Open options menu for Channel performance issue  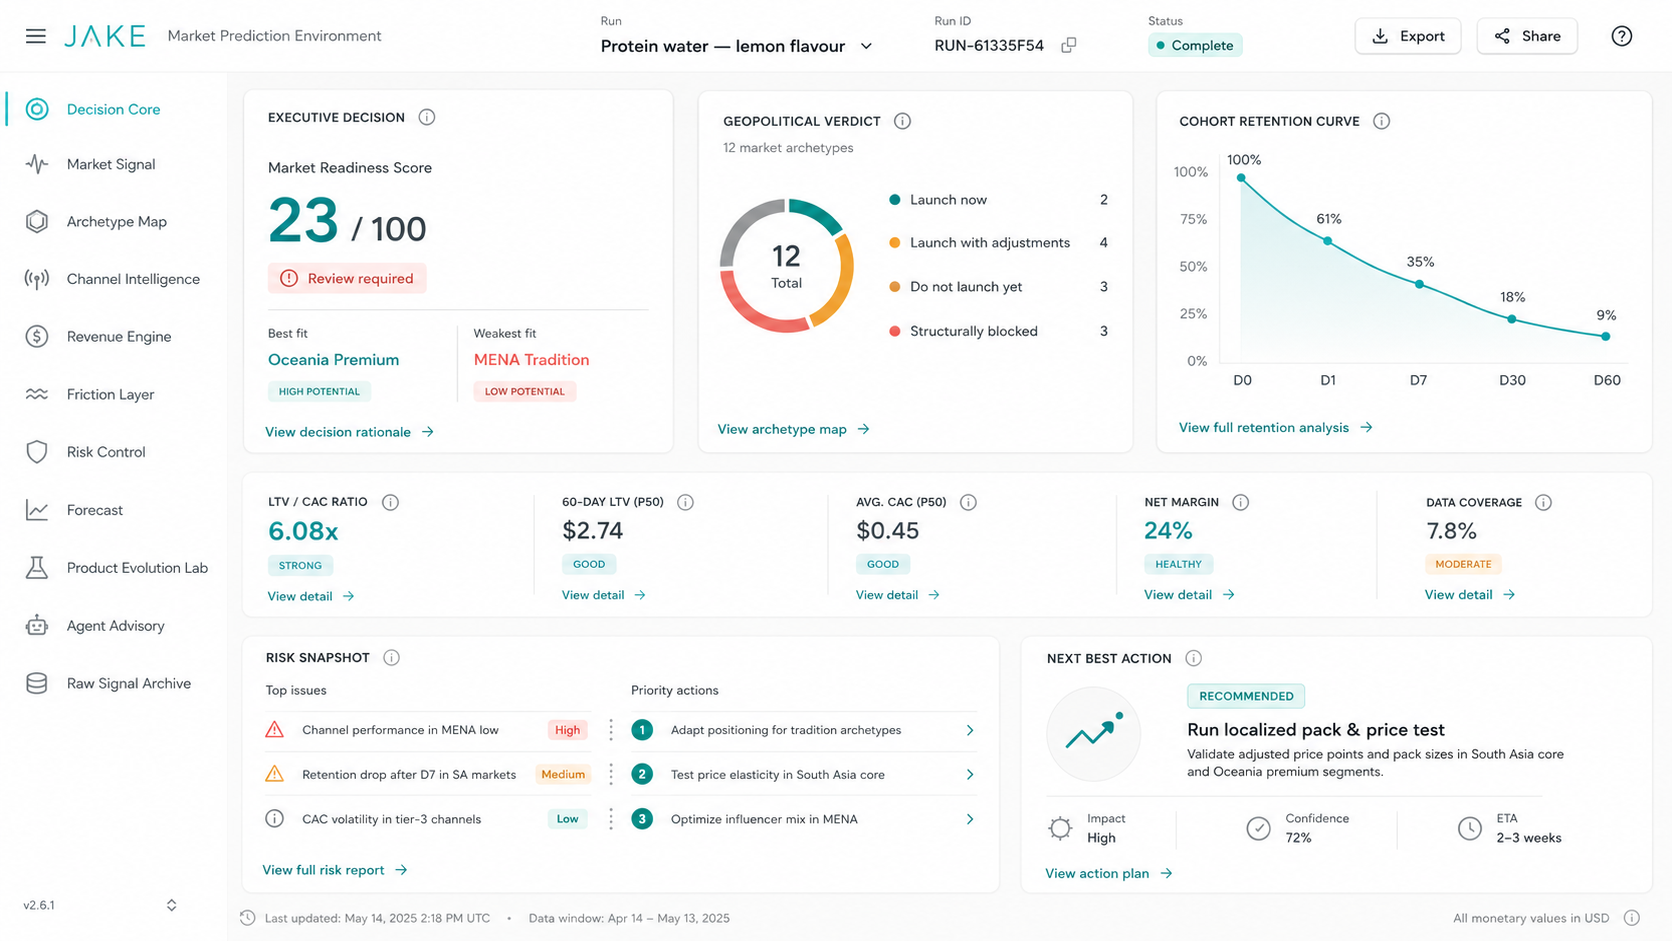click(611, 730)
